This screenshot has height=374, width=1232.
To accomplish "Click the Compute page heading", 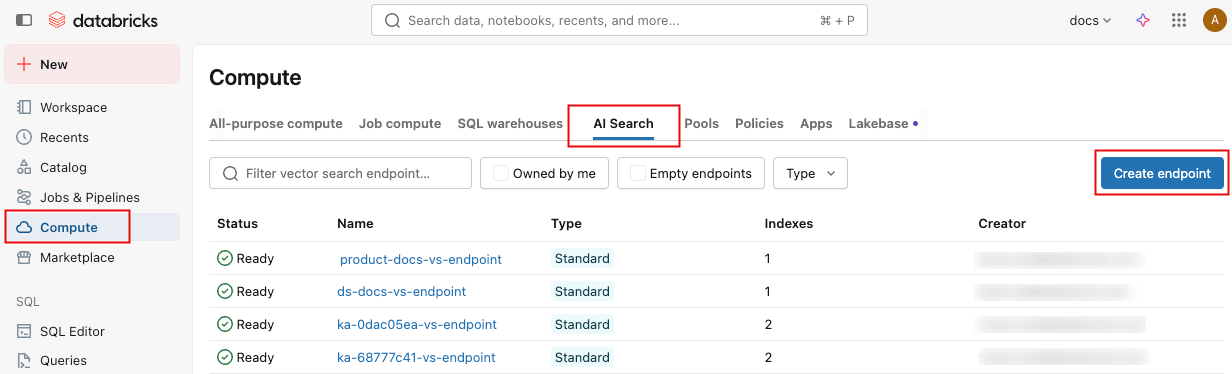I will click(x=255, y=77).
